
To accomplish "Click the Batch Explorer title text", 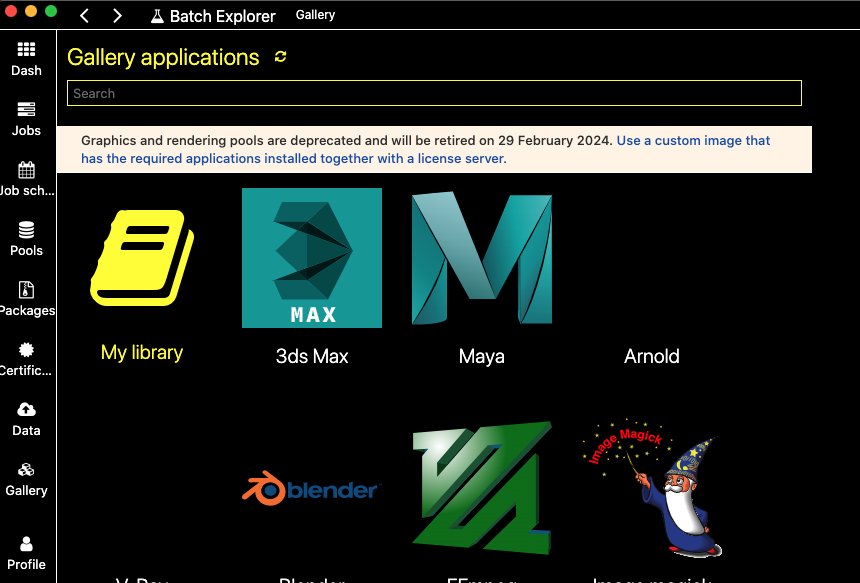I will 222,16.
